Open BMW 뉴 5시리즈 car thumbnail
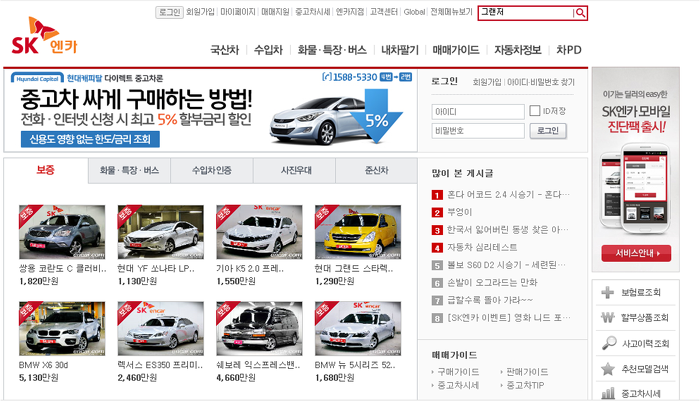The width and height of the screenshot is (700, 401). coord(358,329)
